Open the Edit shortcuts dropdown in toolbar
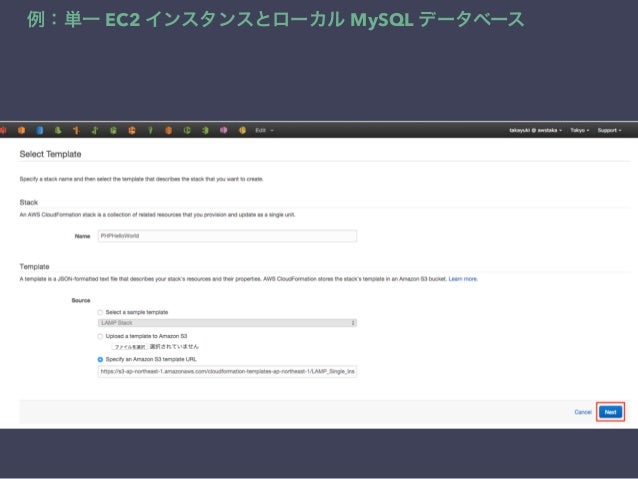Screen dimensions: 638x479 pos(264,130)
